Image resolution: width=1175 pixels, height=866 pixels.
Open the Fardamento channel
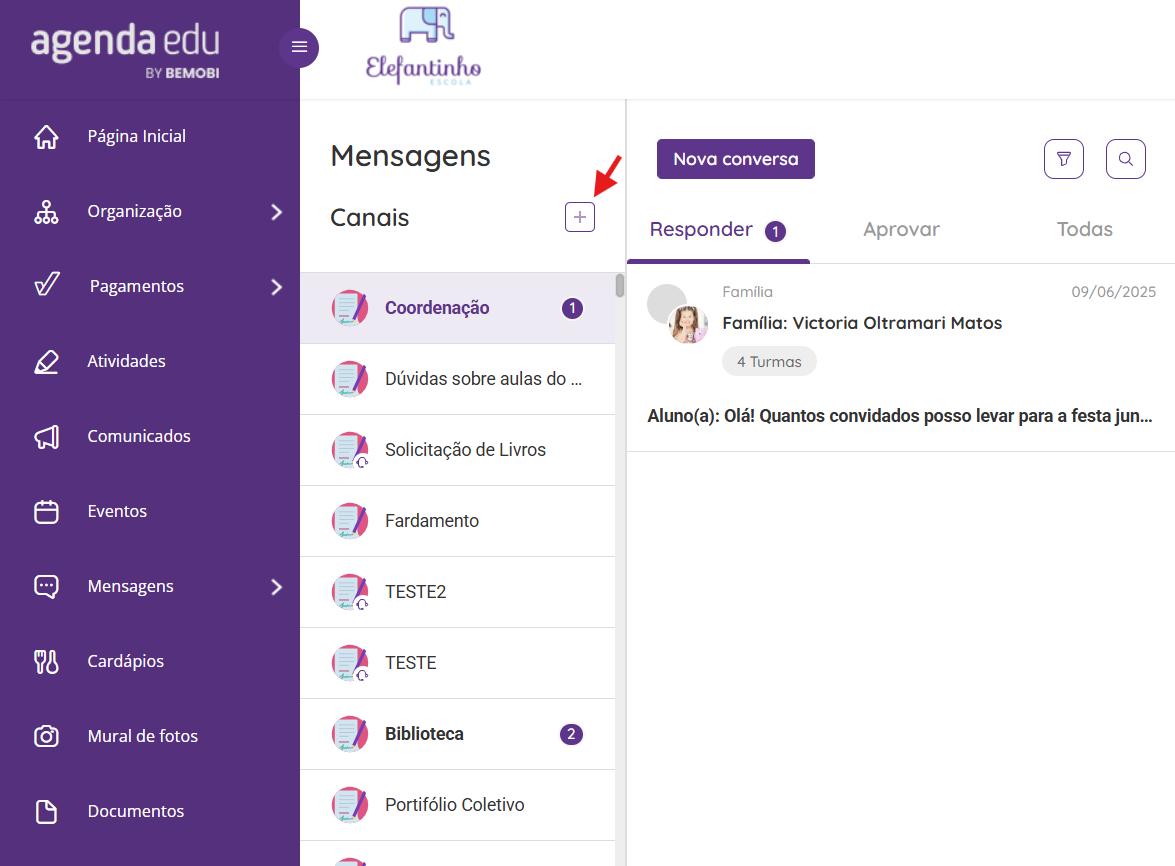point(458,521)
